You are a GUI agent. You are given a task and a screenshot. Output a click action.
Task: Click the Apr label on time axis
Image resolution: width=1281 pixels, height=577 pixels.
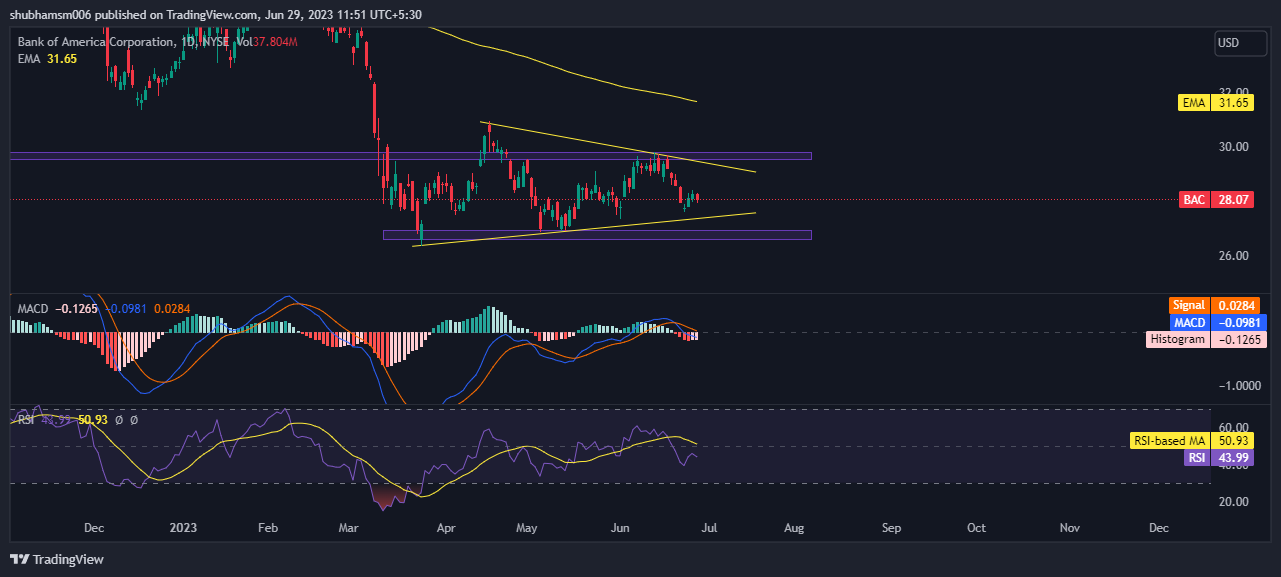(x=446, y=527)
